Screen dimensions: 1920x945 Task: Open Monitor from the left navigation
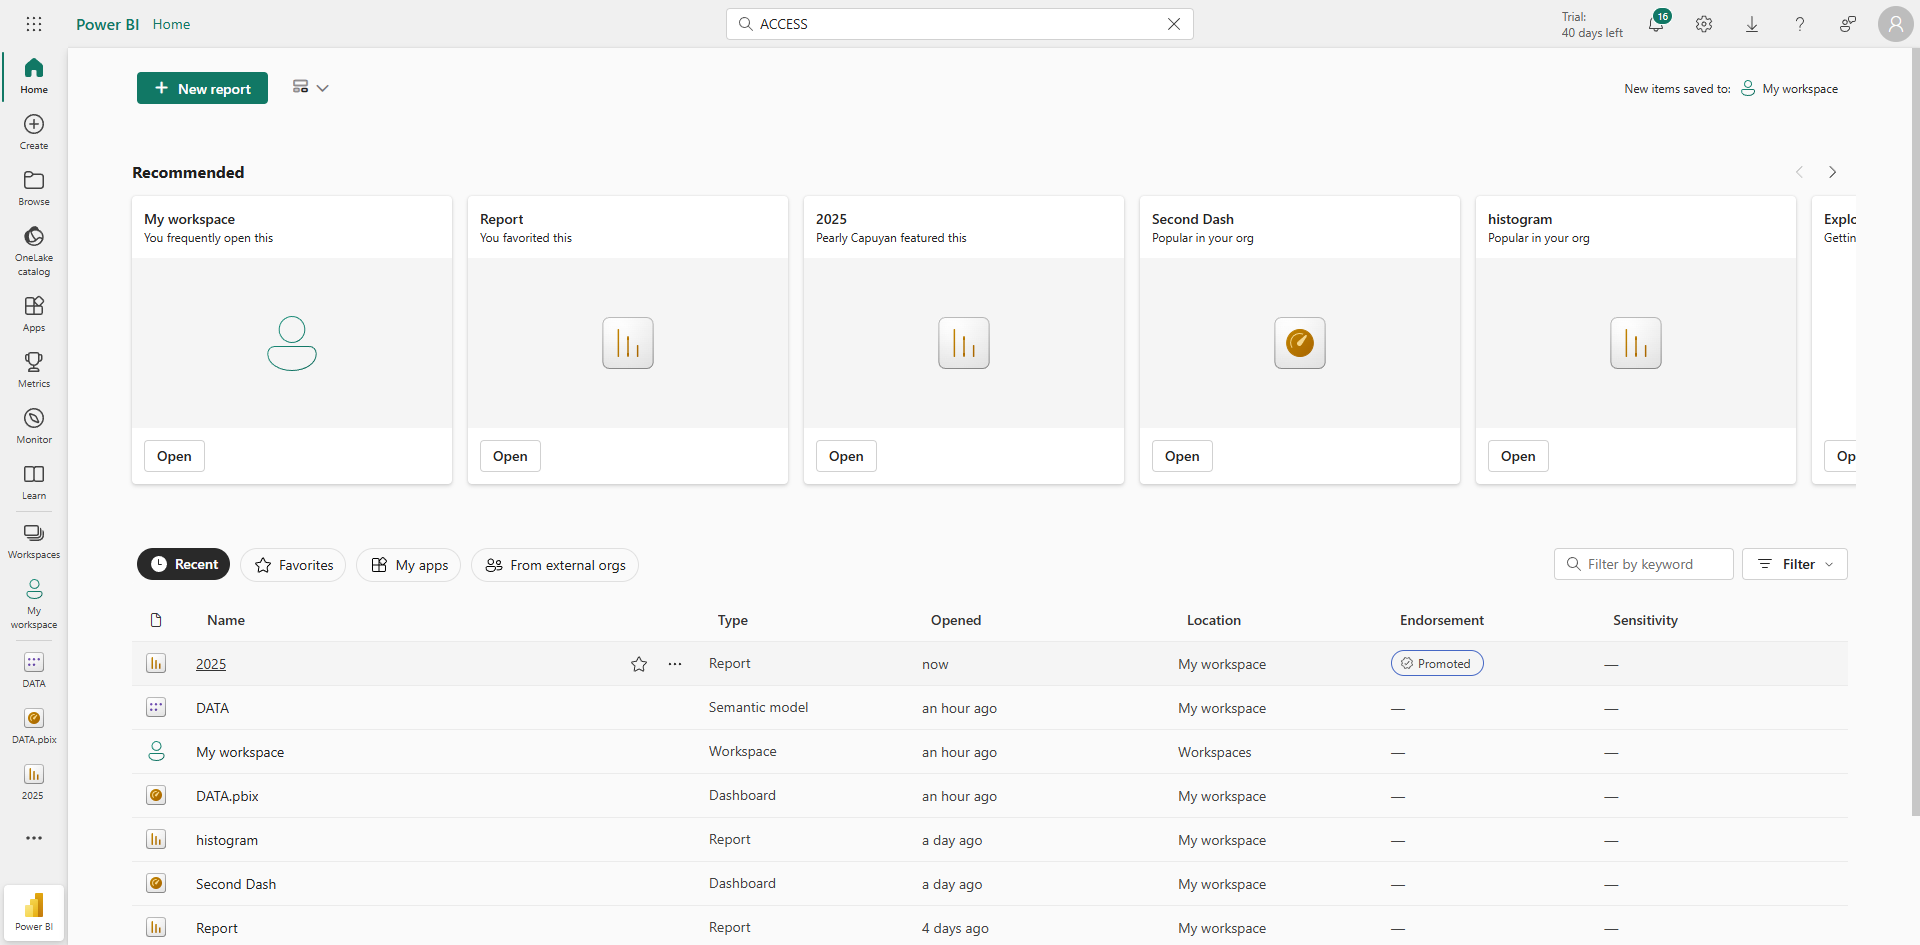click(x=34, y=424)
